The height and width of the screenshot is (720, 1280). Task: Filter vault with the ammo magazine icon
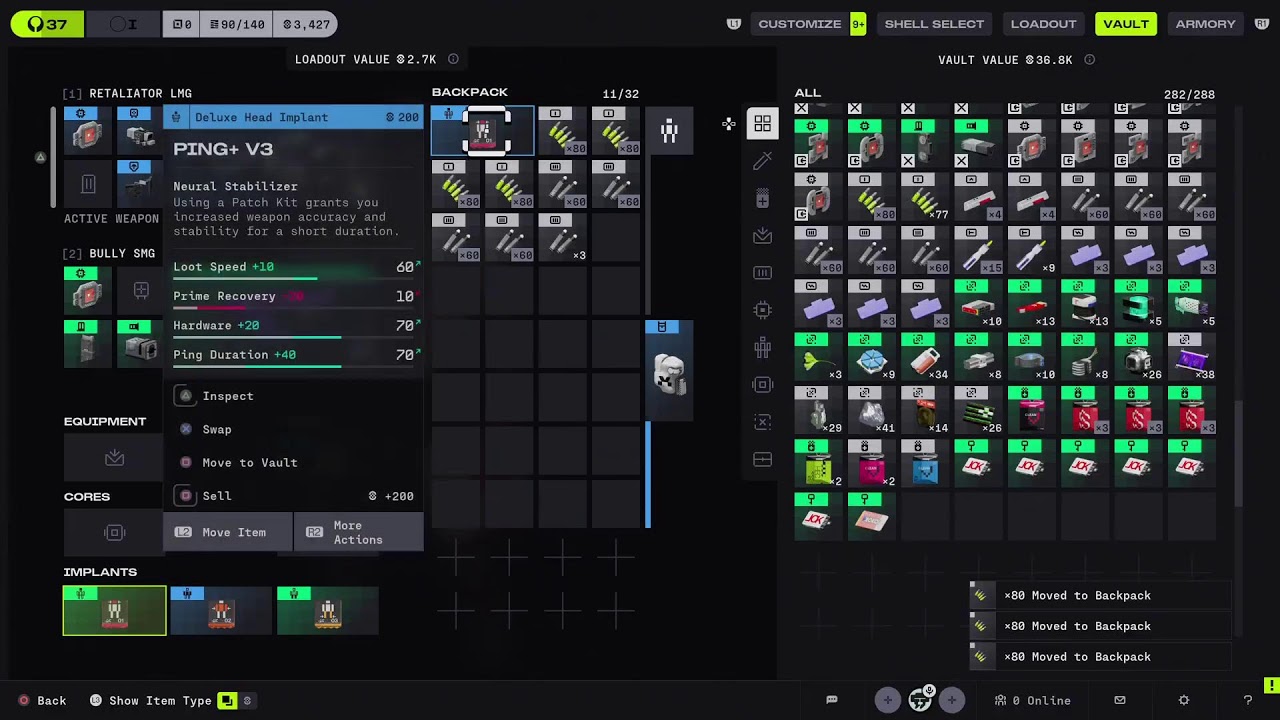tap(762, 273)
